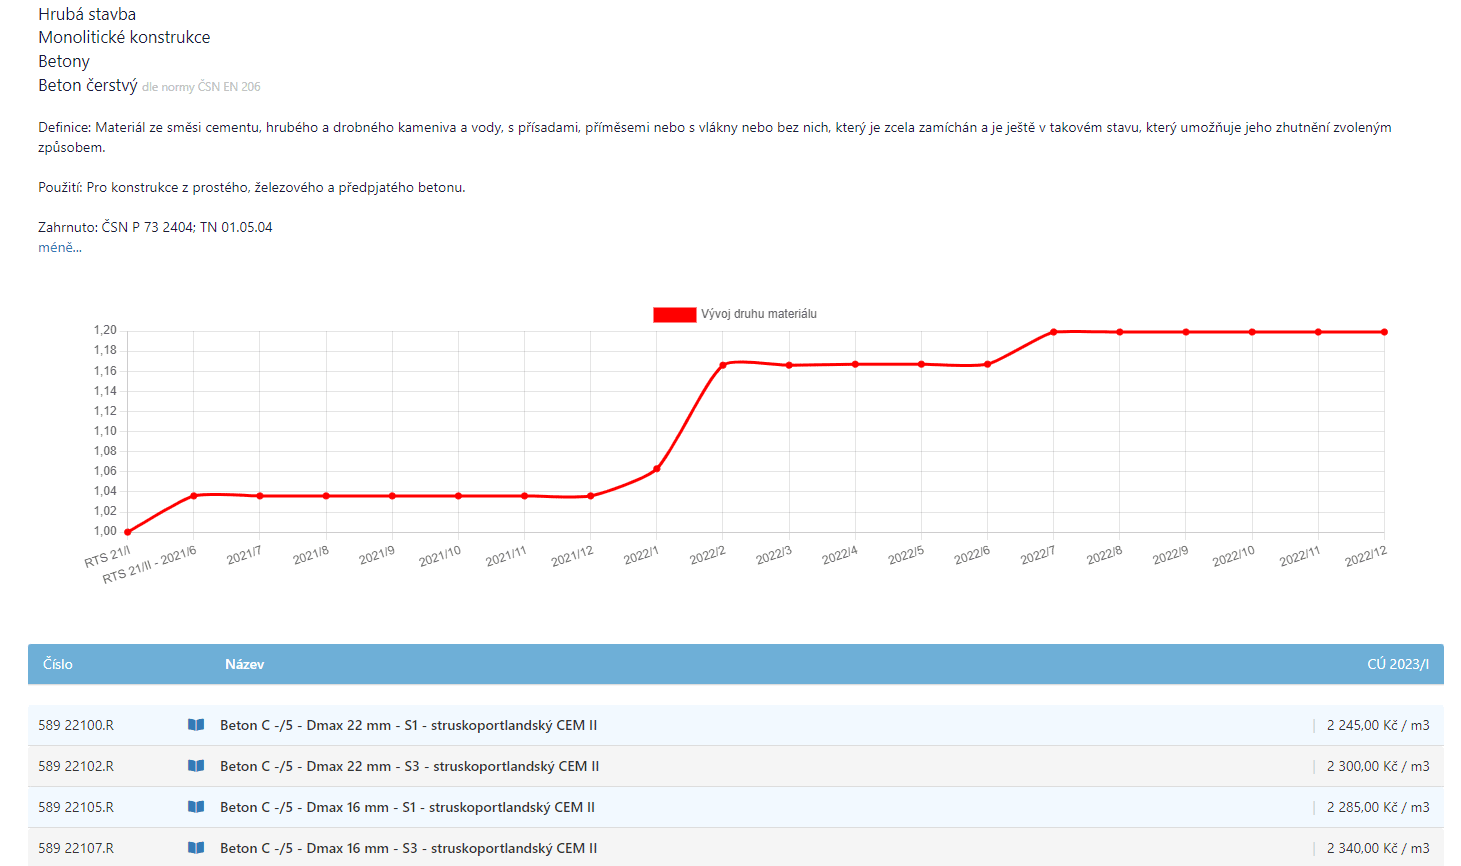This screenshot has height=866, width=1461.
Task: Click the Zahrnuto: ČSN P 73 2404 line
Action: tap(155, 227)
